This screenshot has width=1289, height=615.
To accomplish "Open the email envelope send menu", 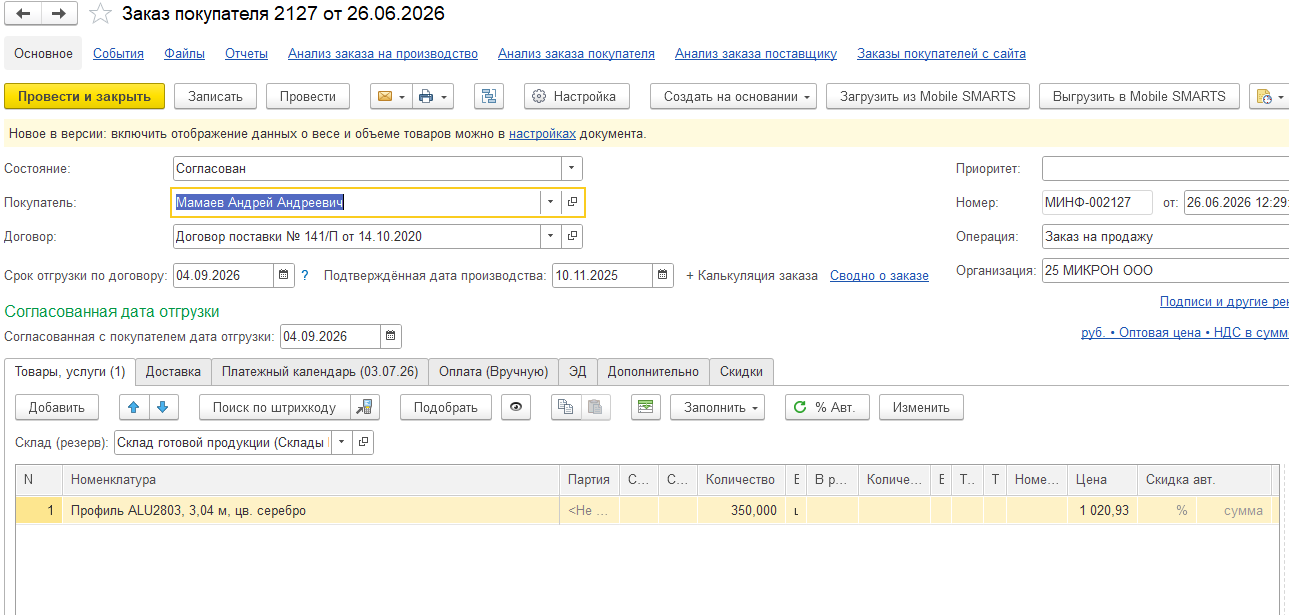I will (x=390, y=96).
